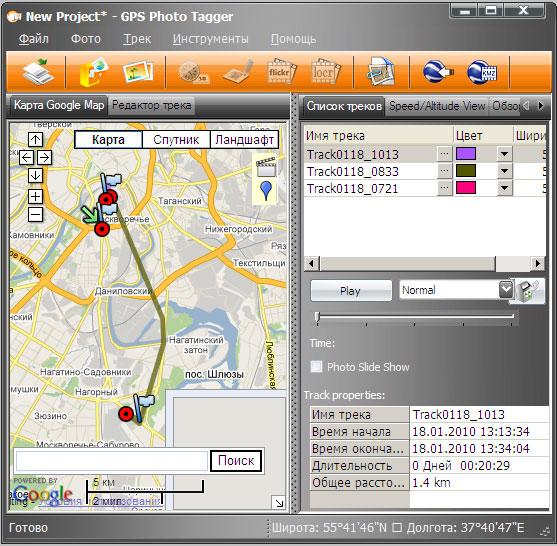
Task: Click the ellipsis button for Track0118_0721
Action: point(444,188)
